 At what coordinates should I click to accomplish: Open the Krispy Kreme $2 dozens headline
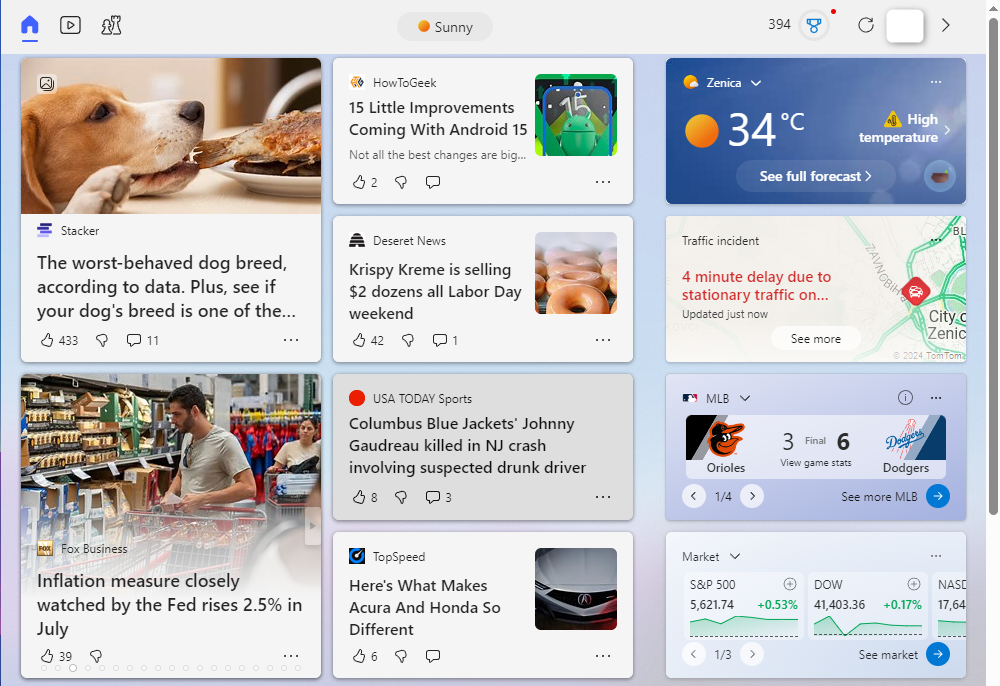436,291
